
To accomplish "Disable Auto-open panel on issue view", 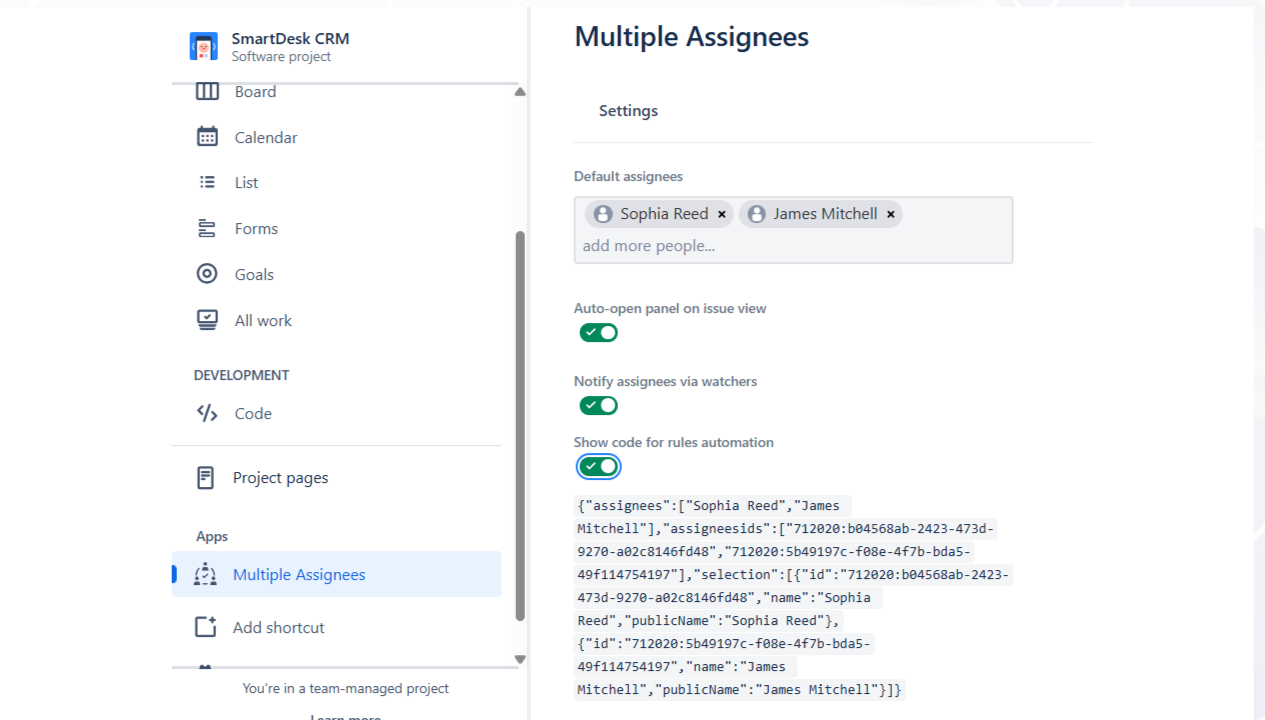I will click(599, 333).
